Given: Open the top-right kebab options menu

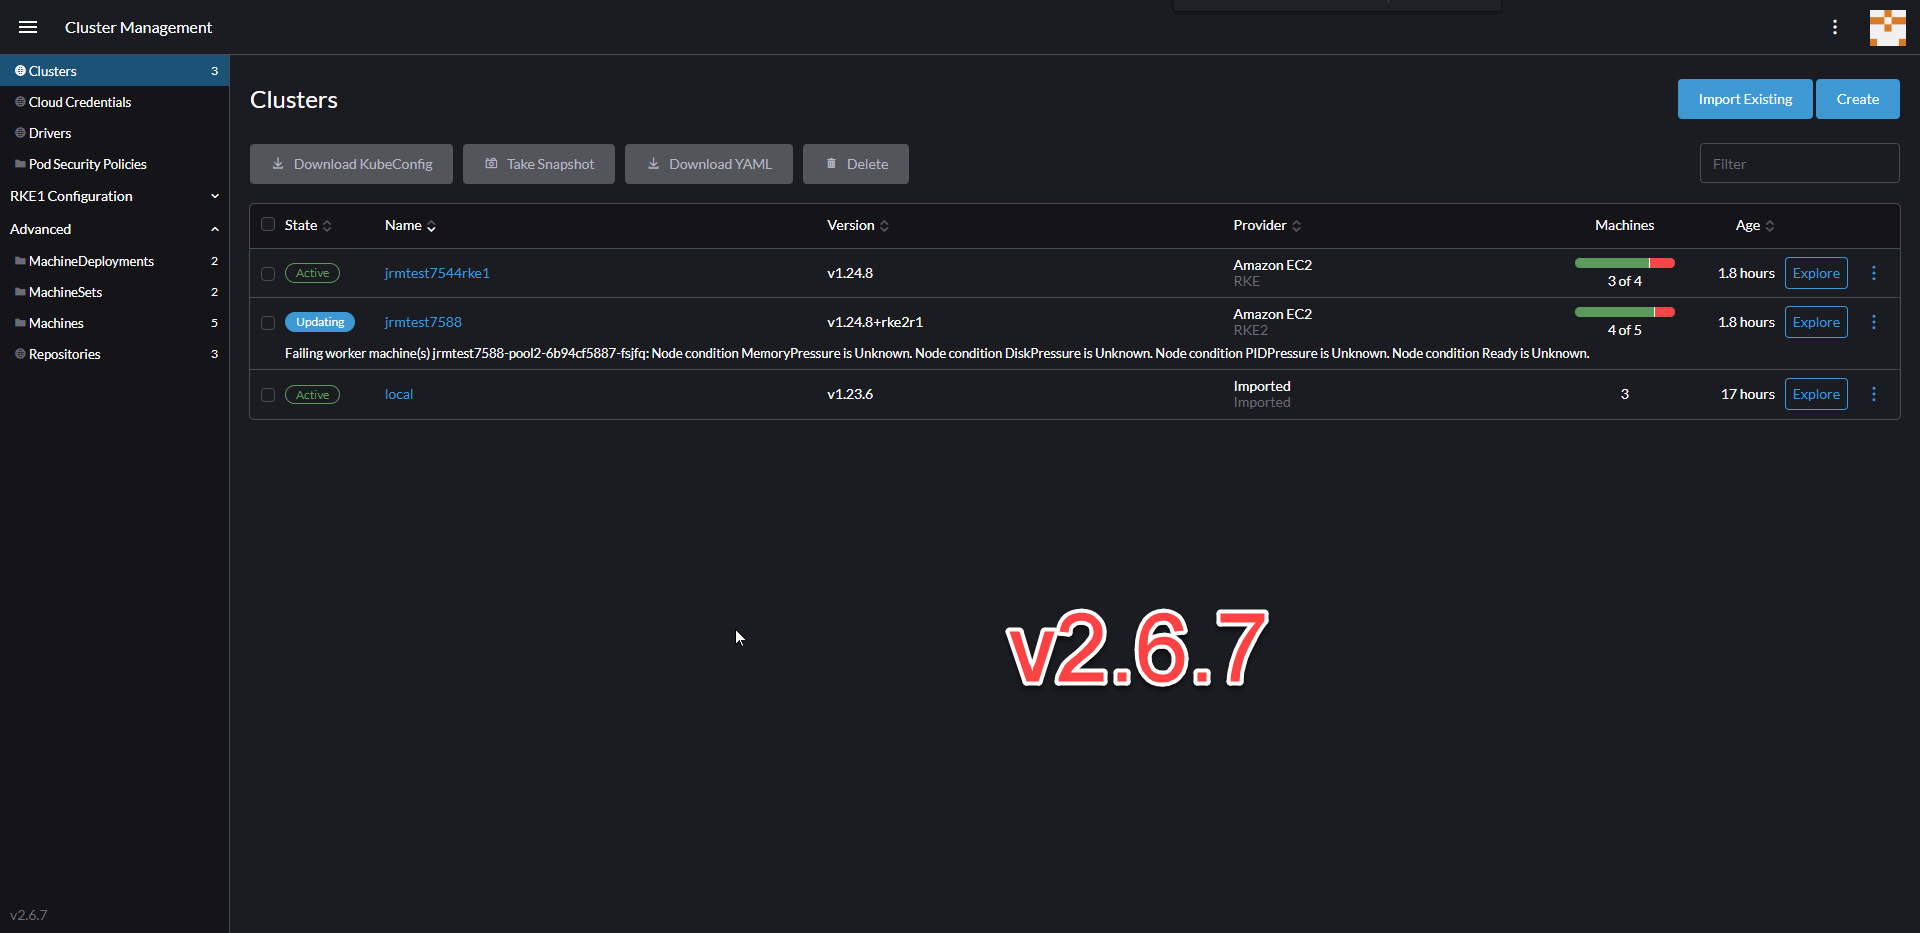Looking at the screenshot, I should 1835,27.
